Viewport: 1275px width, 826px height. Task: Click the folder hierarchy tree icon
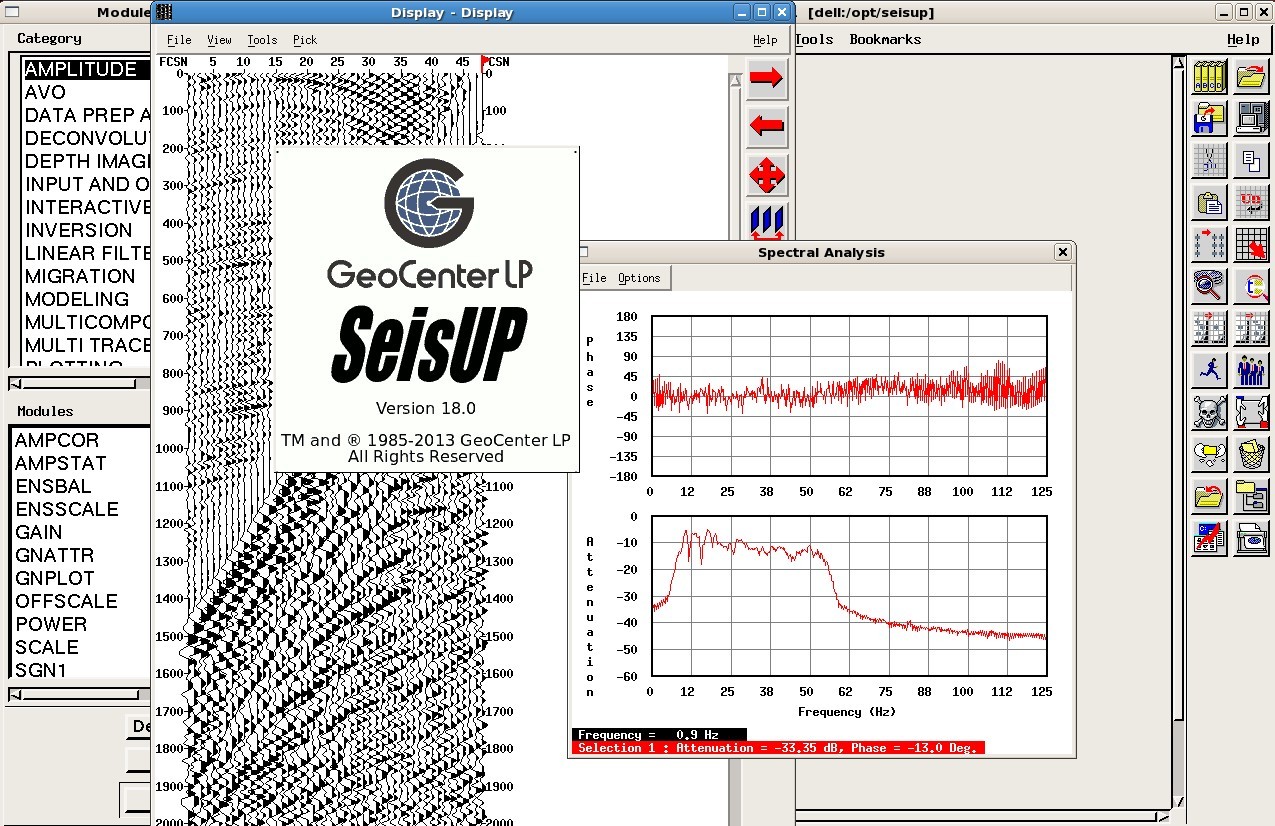pyautogui.click(x=1251, y=497)
